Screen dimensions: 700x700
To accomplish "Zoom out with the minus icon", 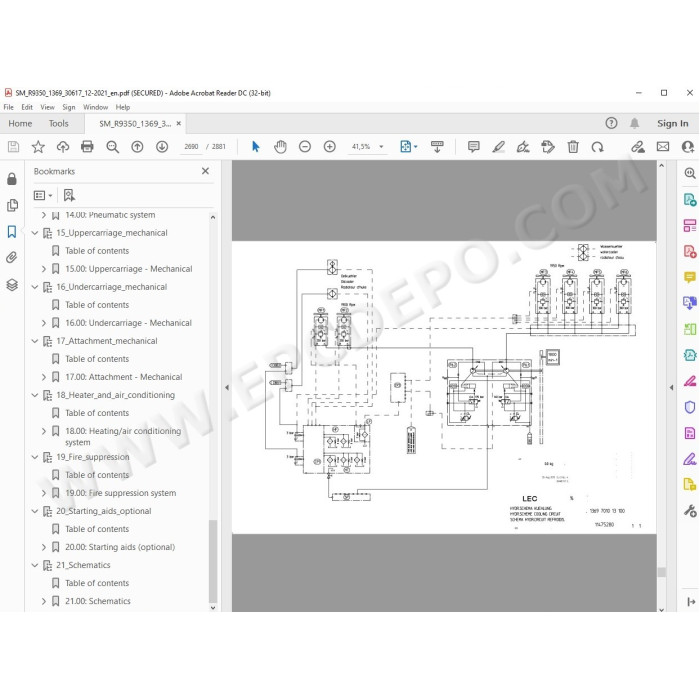I will pyautogui.click(x=305, y=146).
